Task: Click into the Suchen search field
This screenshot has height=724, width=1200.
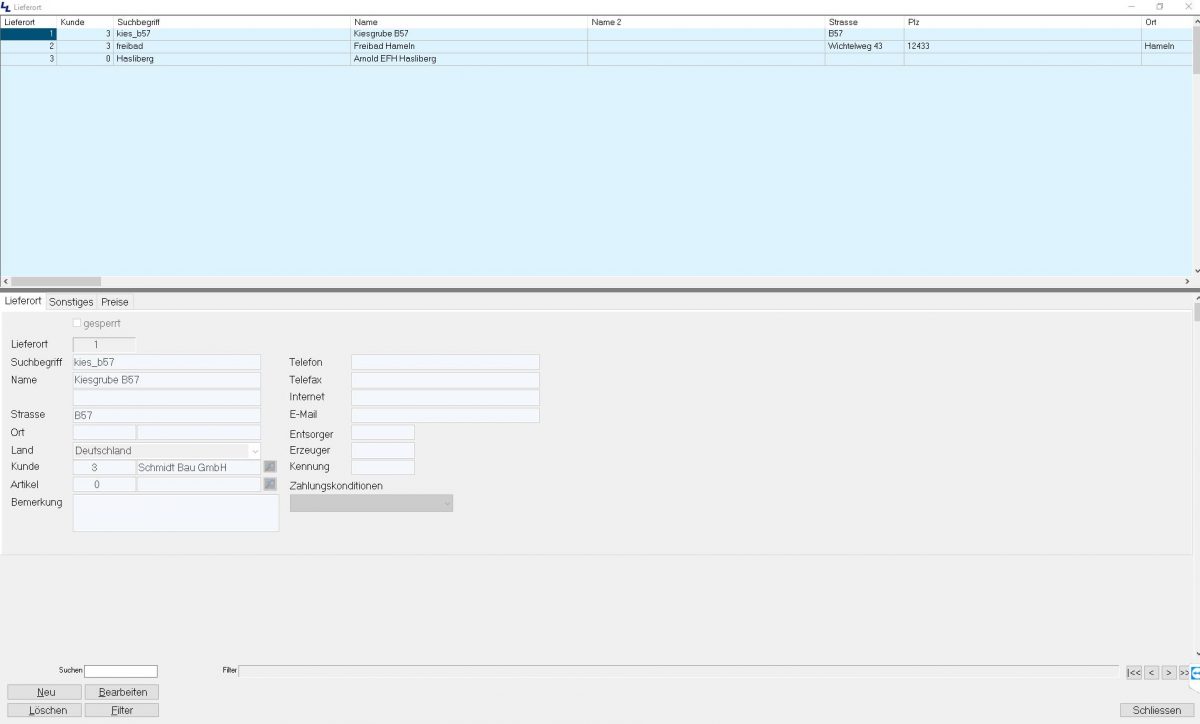Action: coord(121,671)
